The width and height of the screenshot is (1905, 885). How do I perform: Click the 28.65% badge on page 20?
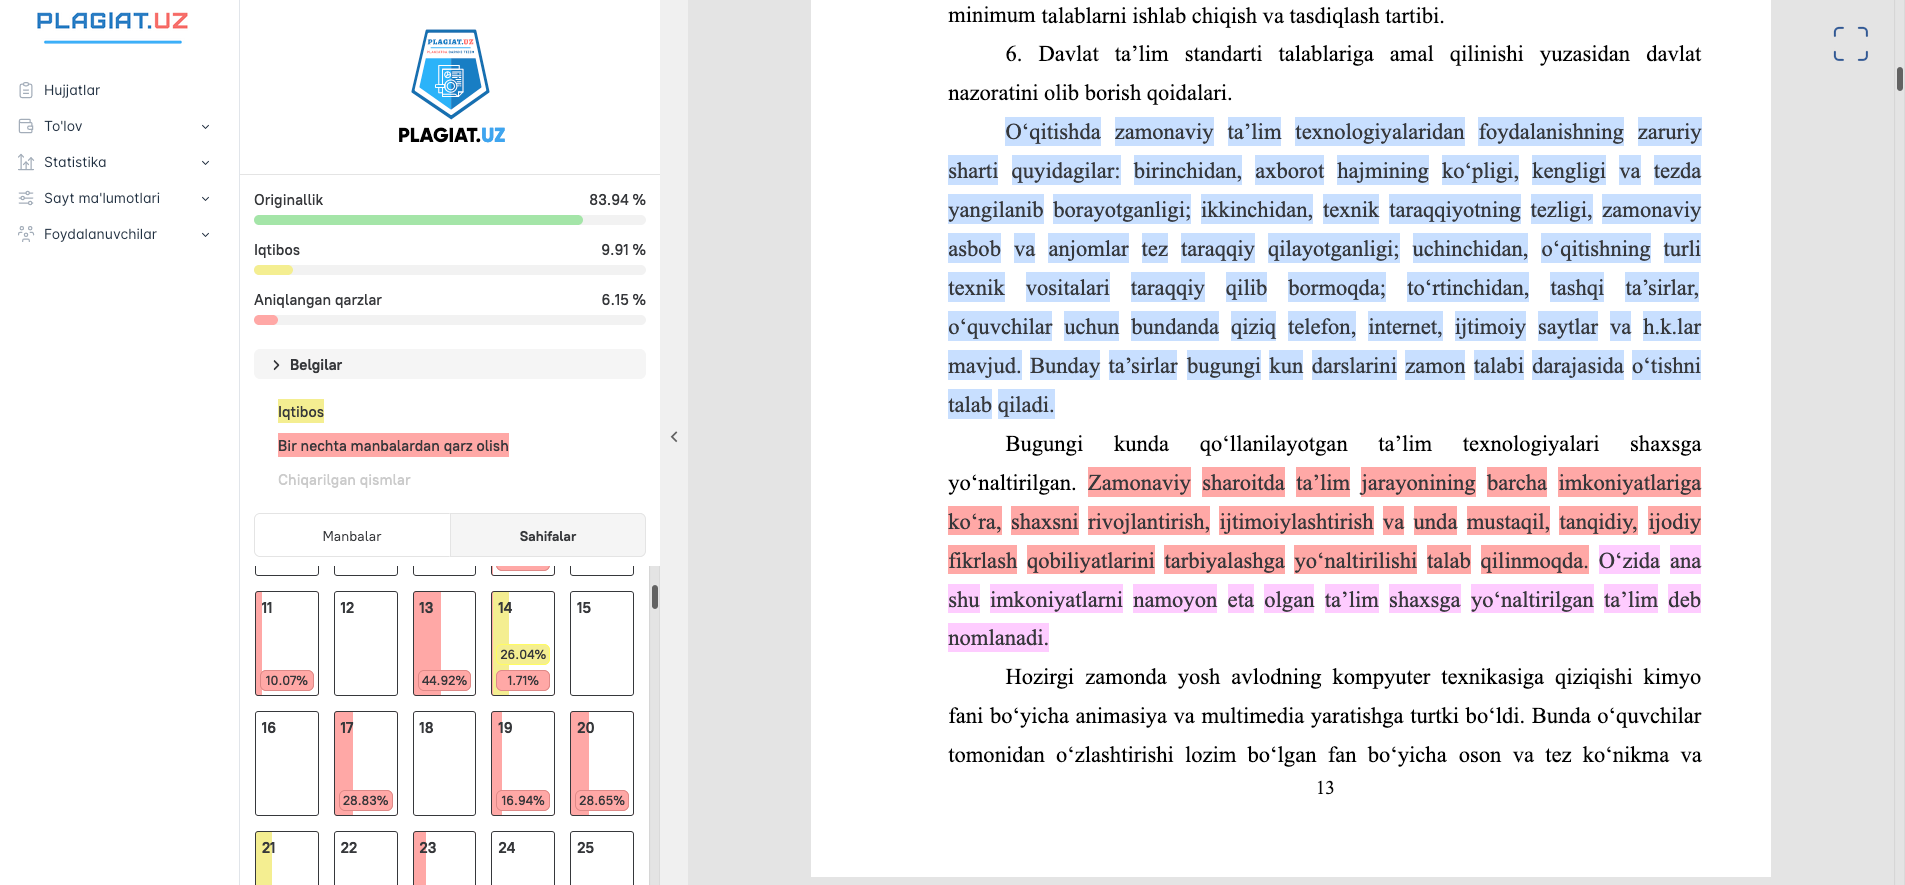click(x=602, y=801)
